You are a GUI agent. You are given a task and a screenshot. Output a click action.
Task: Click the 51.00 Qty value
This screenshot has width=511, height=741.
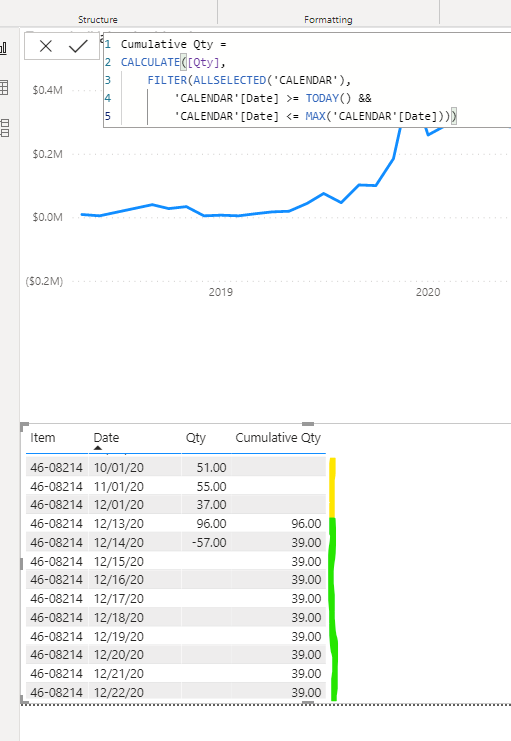(x=211, y=467)
